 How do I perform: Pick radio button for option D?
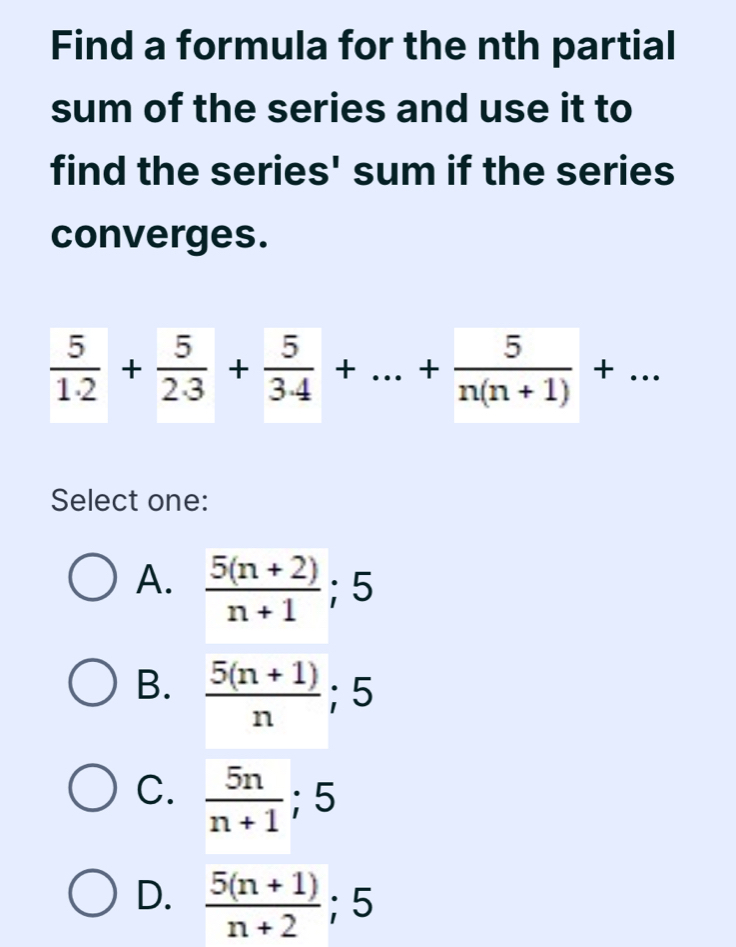(x=93, y=903)
